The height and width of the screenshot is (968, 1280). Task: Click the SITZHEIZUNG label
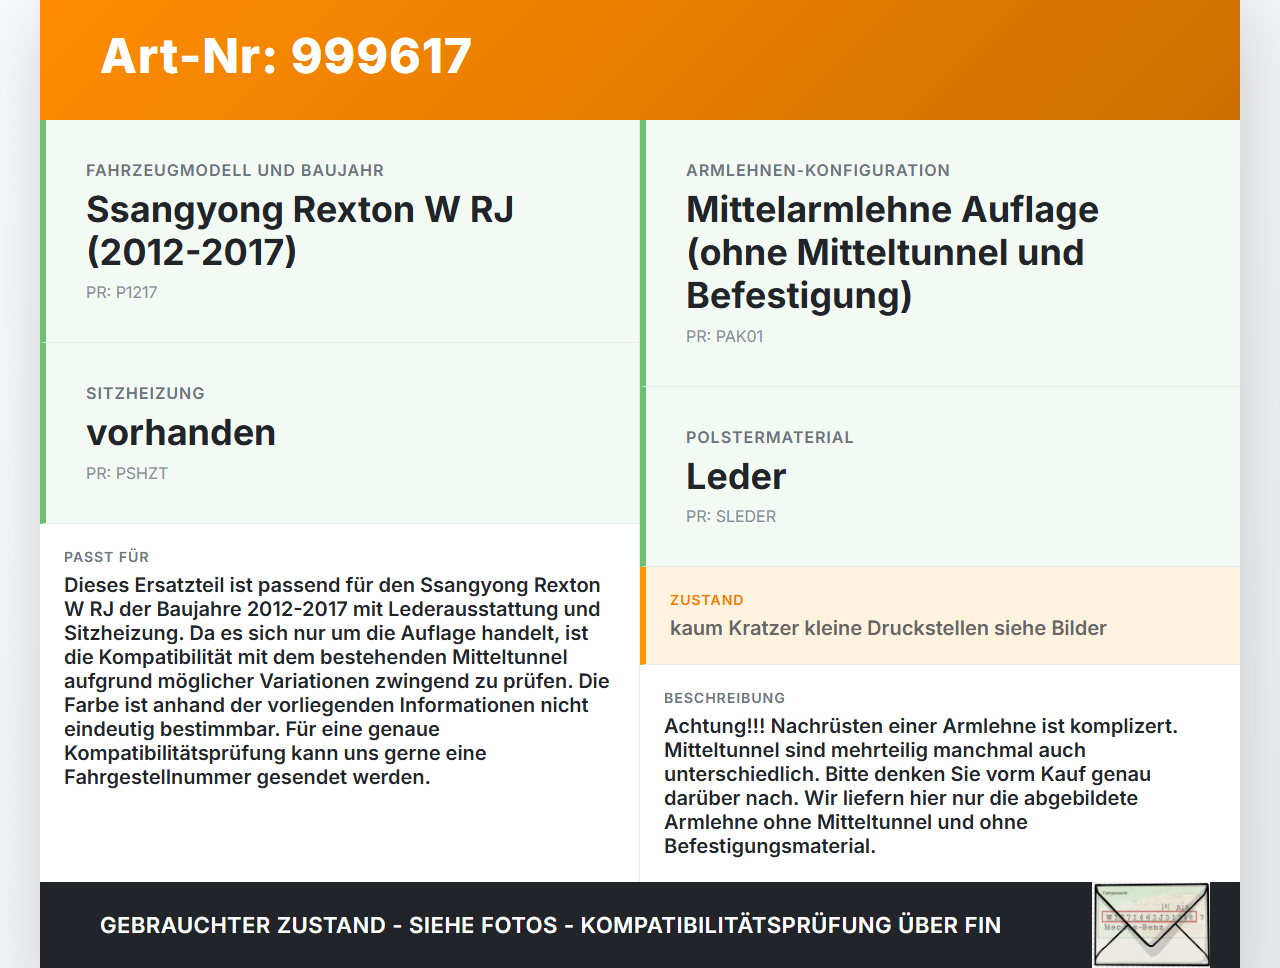(145, 393)
